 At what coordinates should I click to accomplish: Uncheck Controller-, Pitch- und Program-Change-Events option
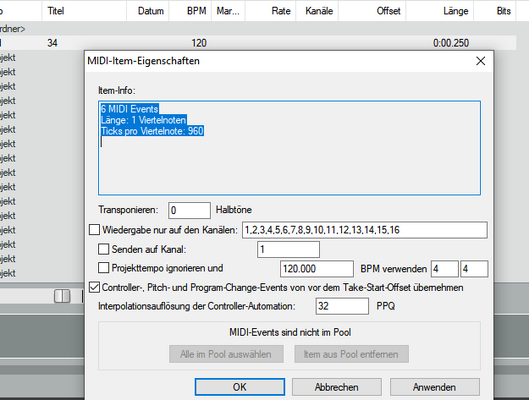94,287
